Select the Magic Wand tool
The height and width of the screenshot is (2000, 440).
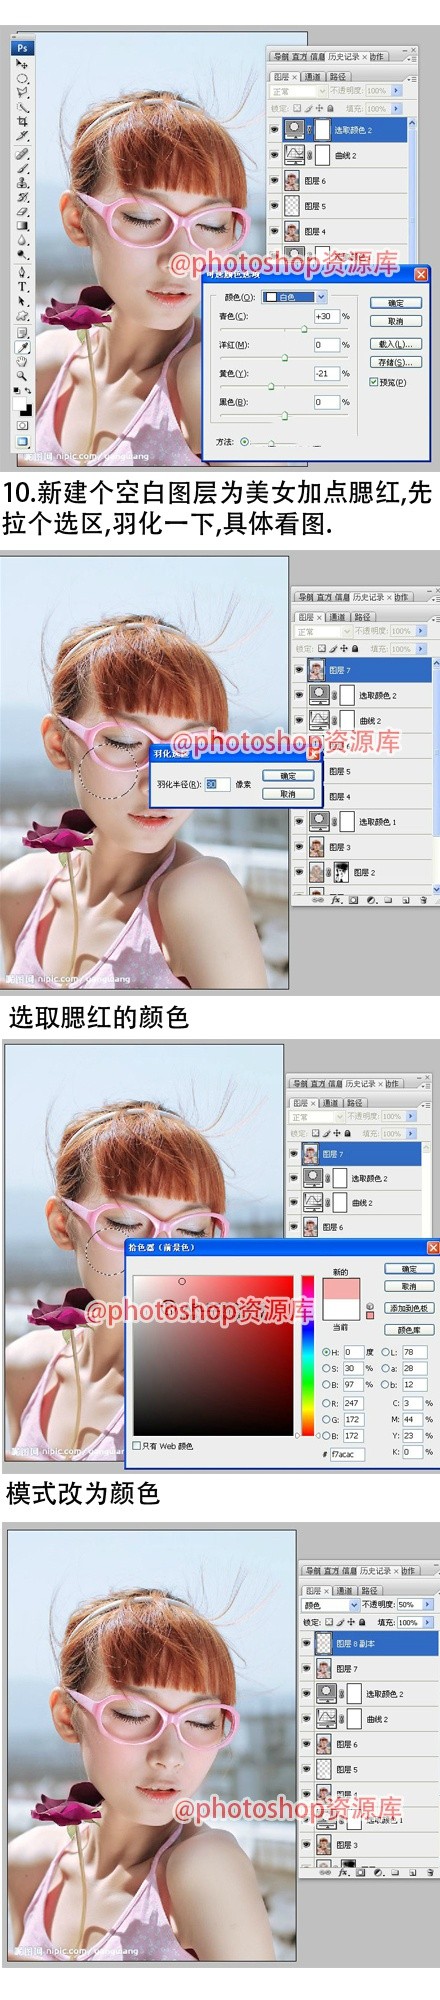tap(22, 107)
